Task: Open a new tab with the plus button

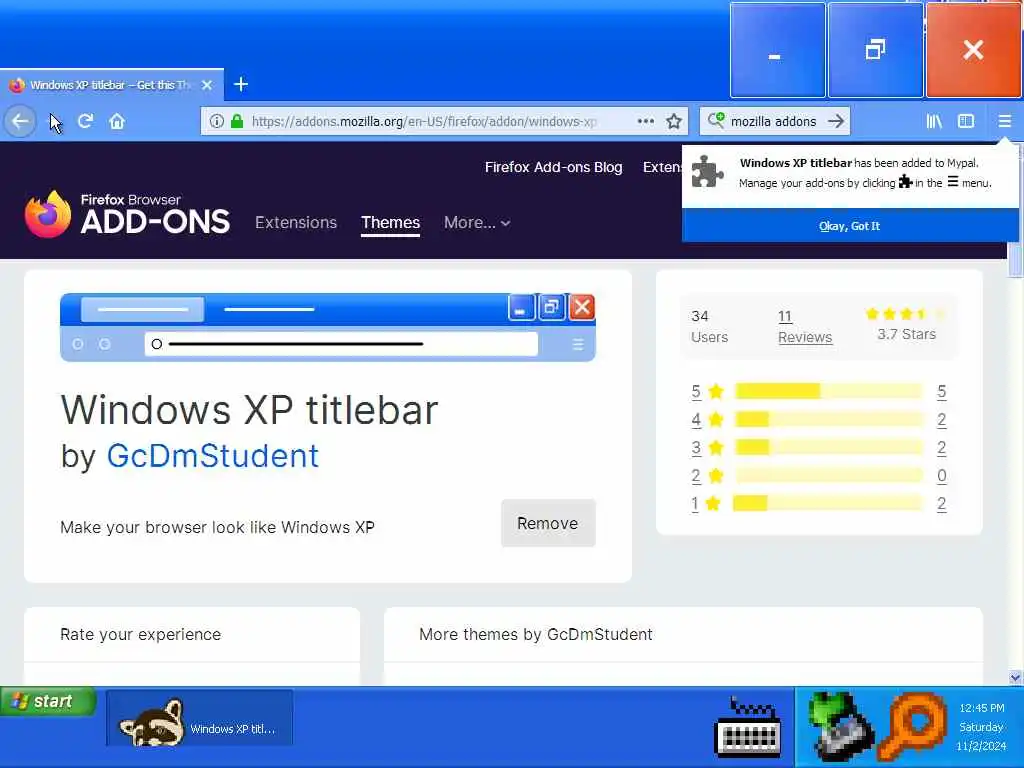Action: [241, 84]
